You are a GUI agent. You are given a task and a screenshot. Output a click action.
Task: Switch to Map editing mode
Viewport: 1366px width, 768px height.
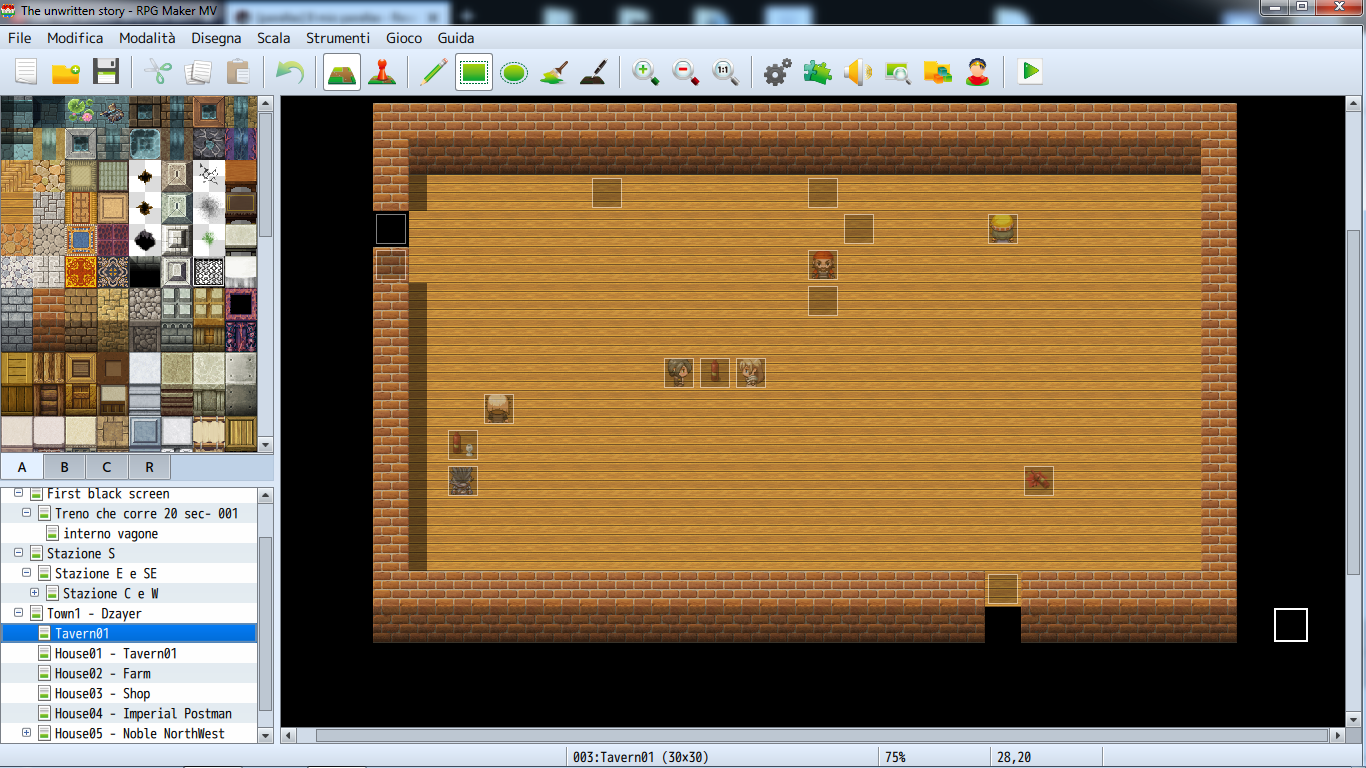(x=342, y=72)
